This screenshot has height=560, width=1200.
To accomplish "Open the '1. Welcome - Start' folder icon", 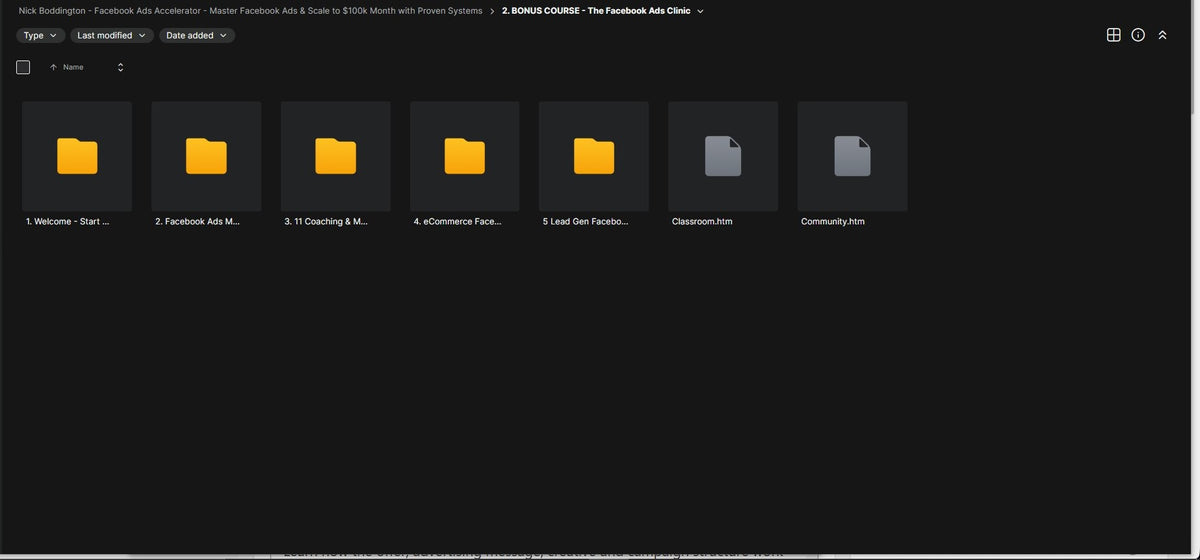I will click(77, 156).
